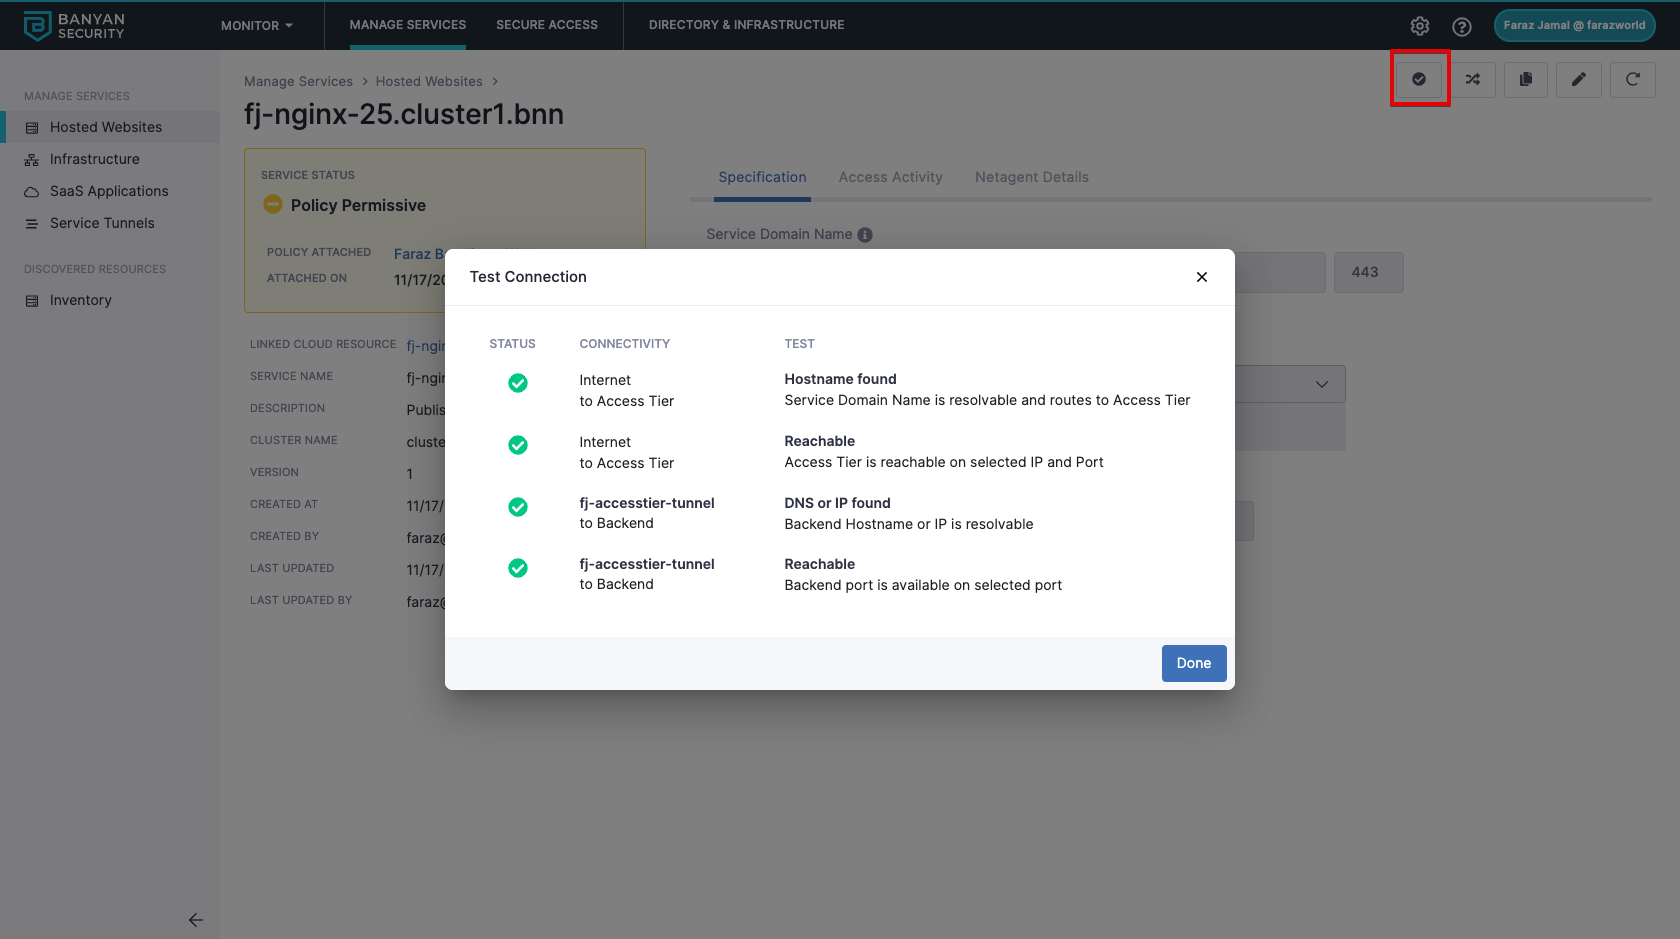
Task: Click the clone service copy icon
Action: tap(1526, 79)
